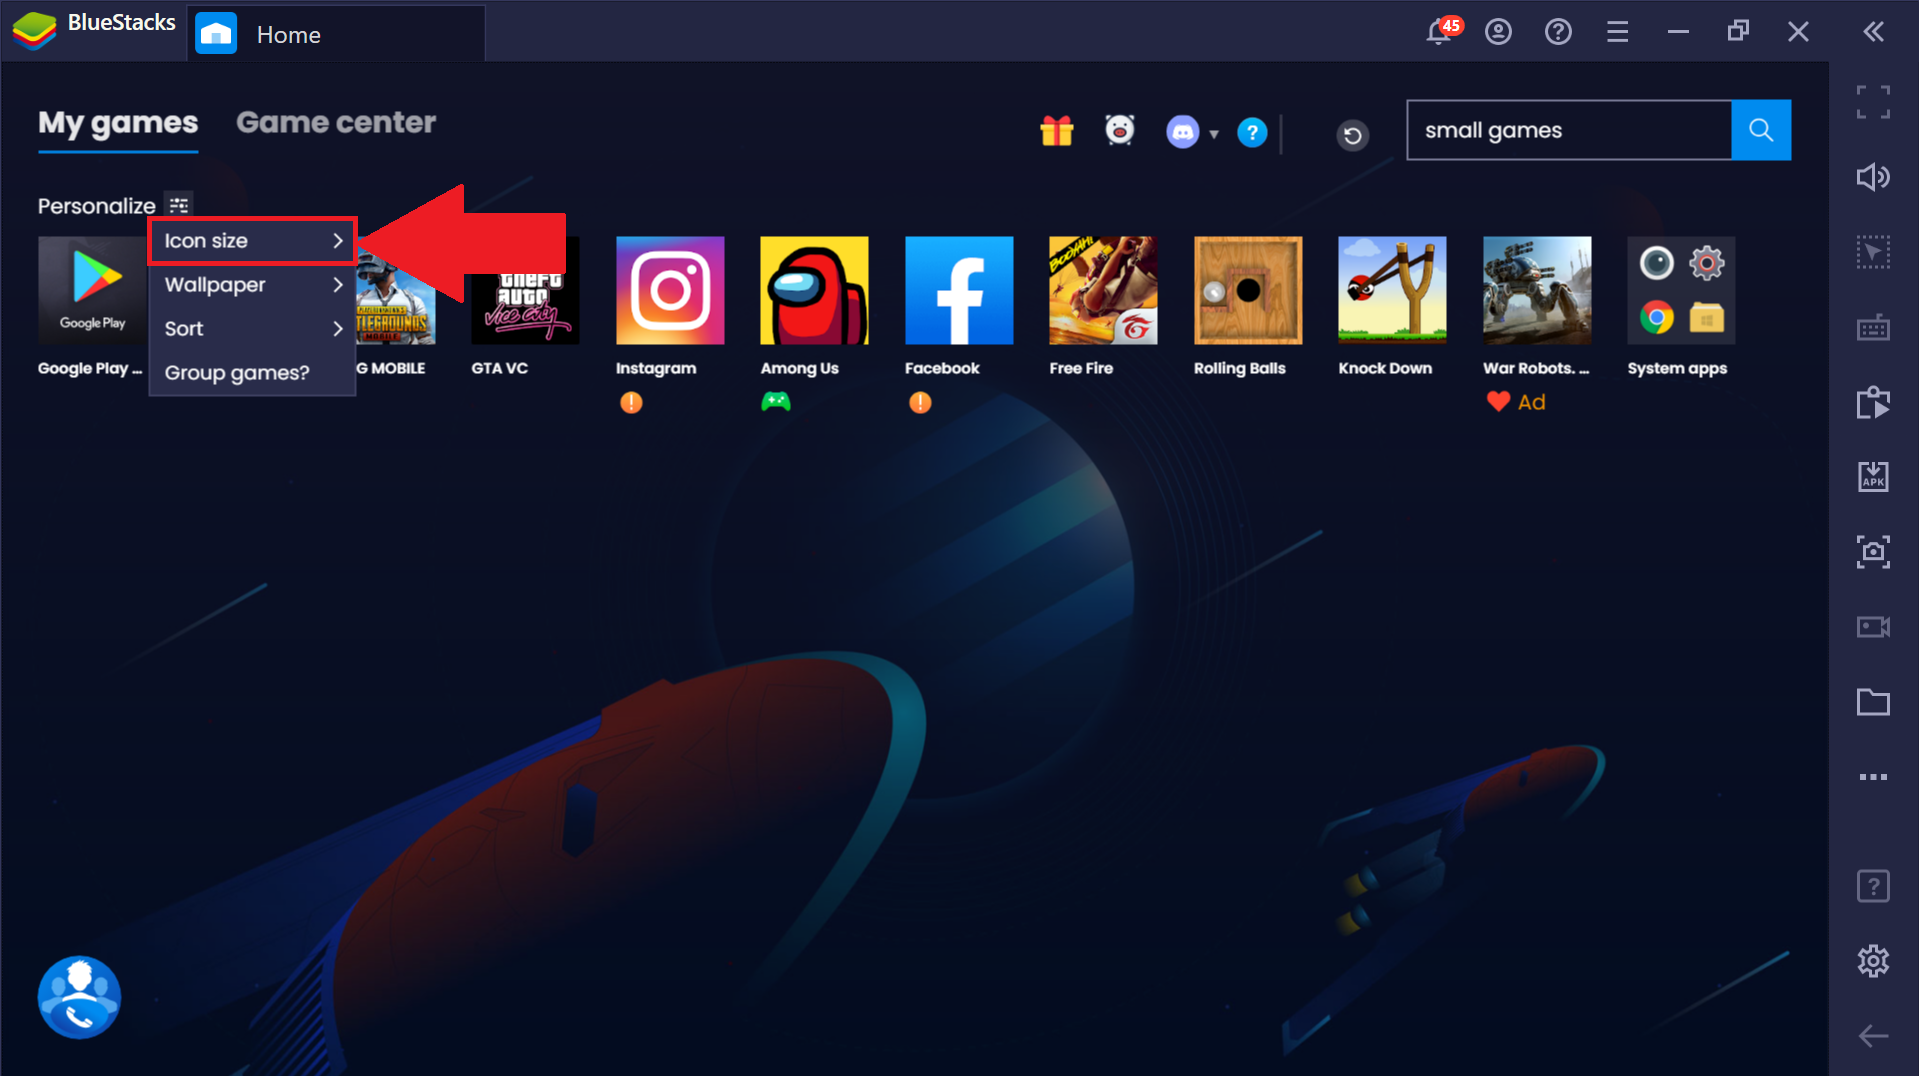The height and width of the screenshot is (1076, 1919).
Task: Click the warning badge under Instagram
Action: coord(631,402)
